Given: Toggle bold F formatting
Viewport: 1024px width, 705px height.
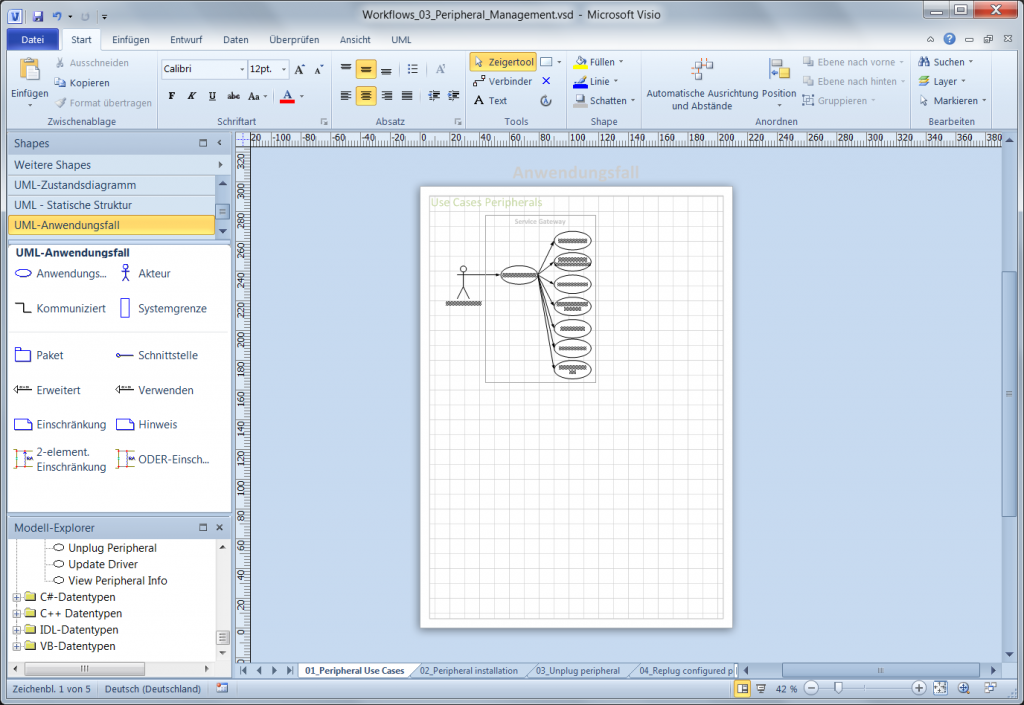Looking at the screenshot, I should tap(172, 96).
